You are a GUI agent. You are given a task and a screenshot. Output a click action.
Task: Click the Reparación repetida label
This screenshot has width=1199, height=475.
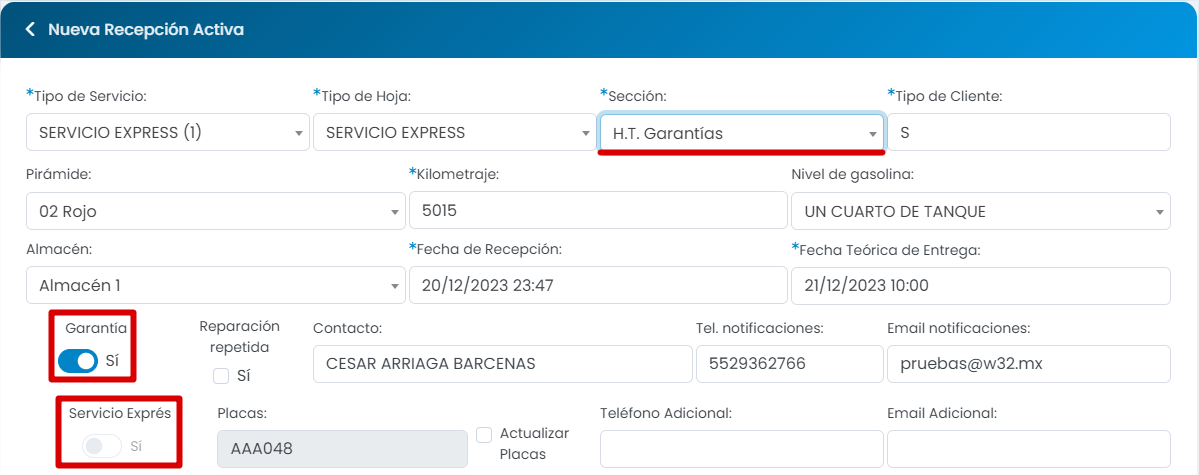click(239, 337)
